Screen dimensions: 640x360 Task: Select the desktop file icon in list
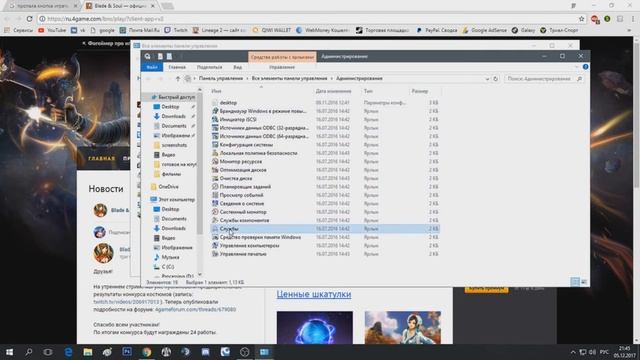point(215,103)
